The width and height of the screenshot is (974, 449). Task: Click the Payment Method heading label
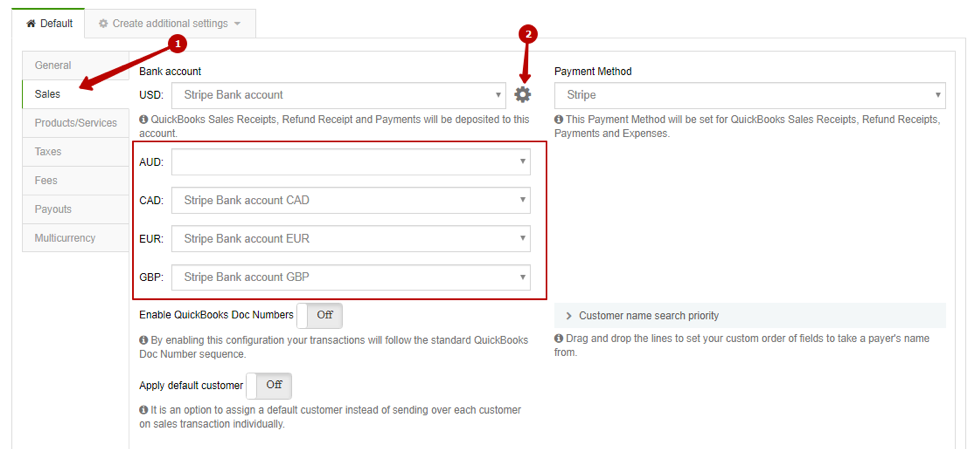(x=593, y=71)
